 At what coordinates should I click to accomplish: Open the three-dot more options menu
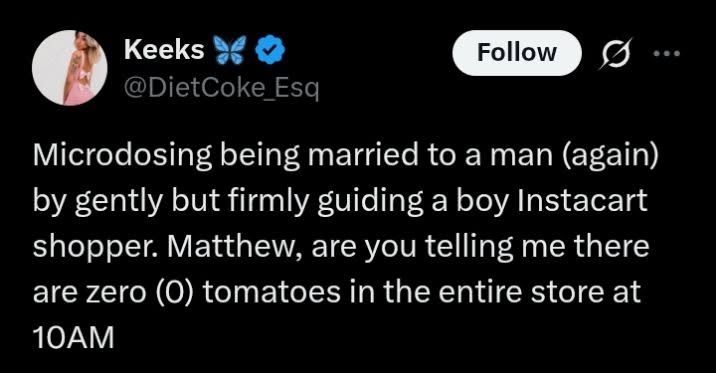click(666, 53)
